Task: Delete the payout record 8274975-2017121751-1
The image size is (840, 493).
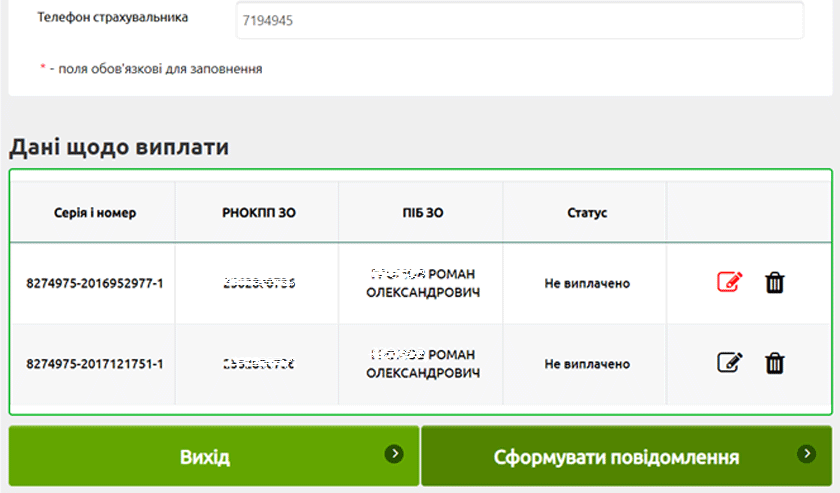Action: (x=774, y=363)
